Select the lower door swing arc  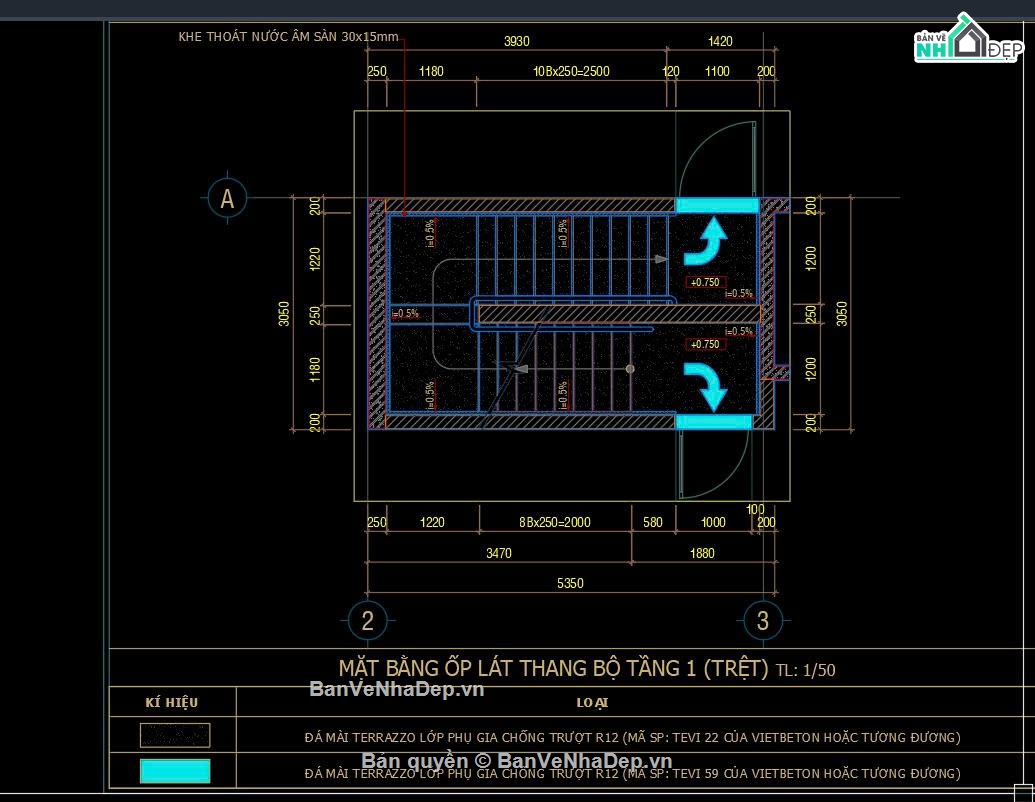[x=714, y=464]
